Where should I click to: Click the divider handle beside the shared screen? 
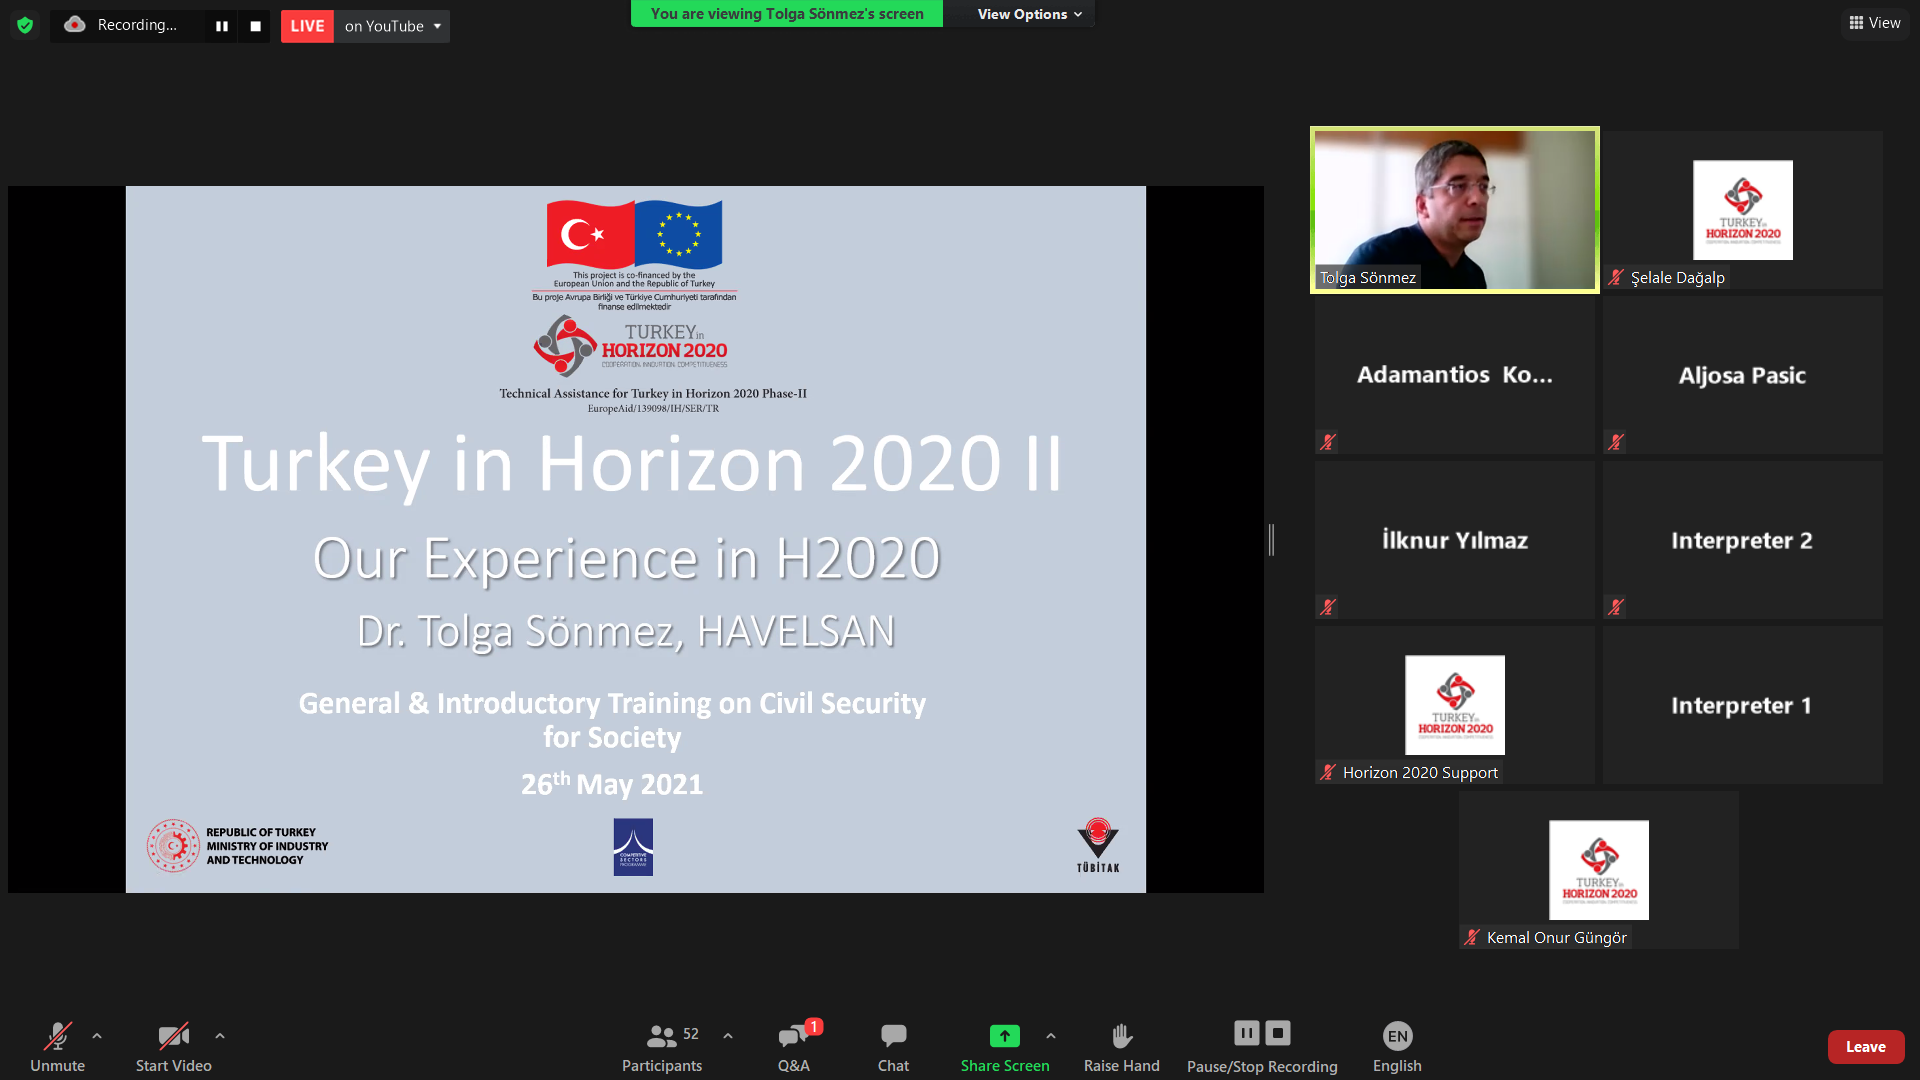[x=1271, y=540]
